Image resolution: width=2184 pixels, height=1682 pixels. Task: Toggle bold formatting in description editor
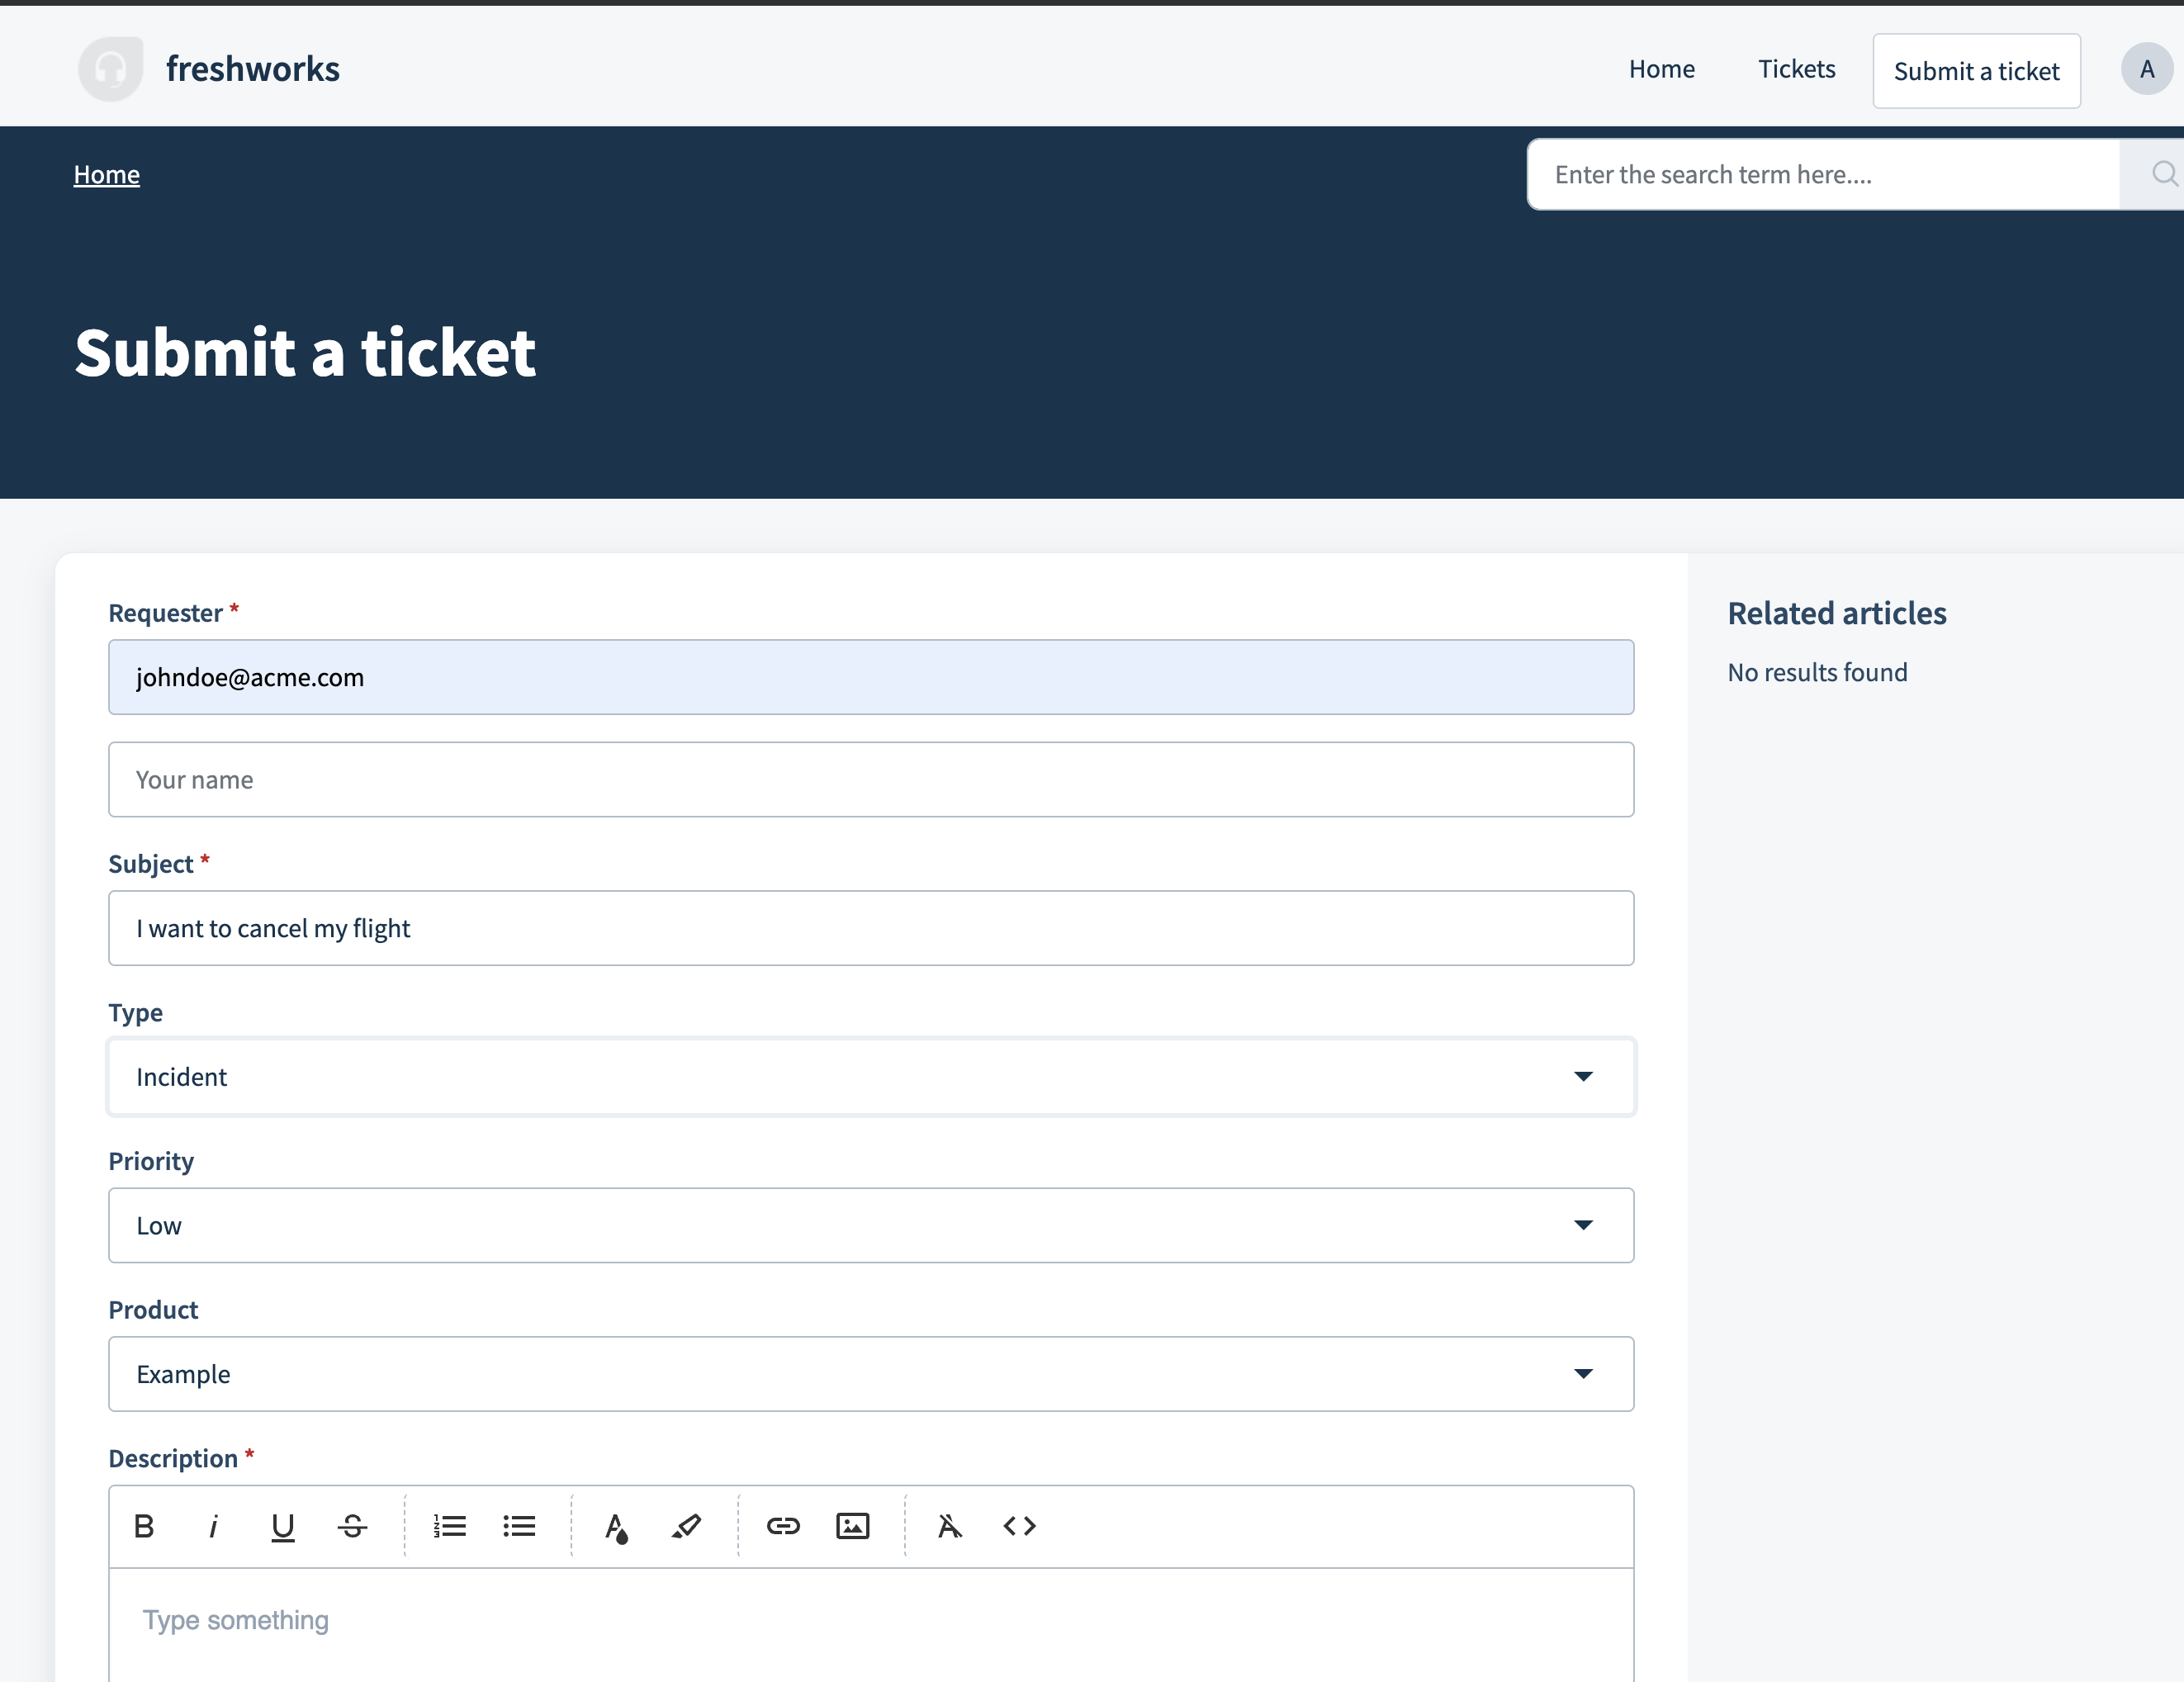click(x=144, y=1526)
